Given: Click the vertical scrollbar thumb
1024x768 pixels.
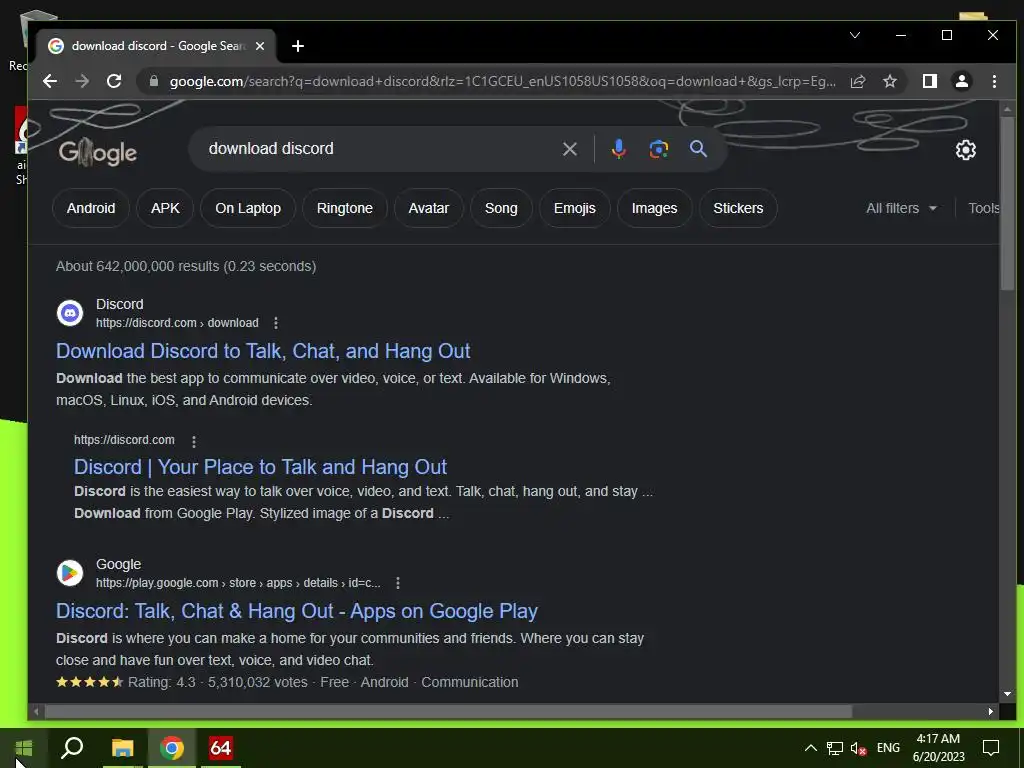Looking at the screenshot, I should tap(1007, 204).
